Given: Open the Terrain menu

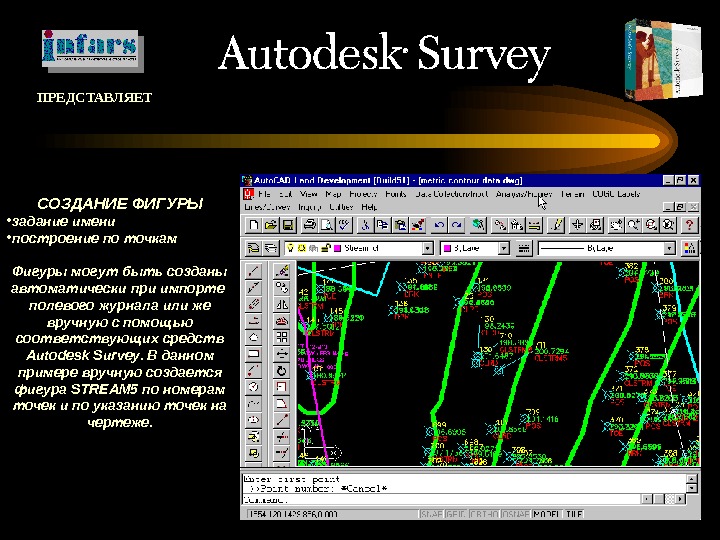Looking at the screenshot, I should pyautogui.click(x=573, y=194).
